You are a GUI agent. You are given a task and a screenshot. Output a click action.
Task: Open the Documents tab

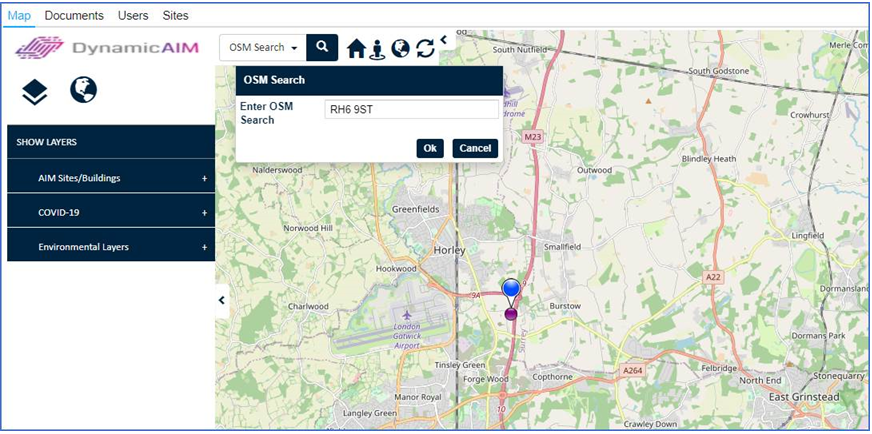coord(74,16)
